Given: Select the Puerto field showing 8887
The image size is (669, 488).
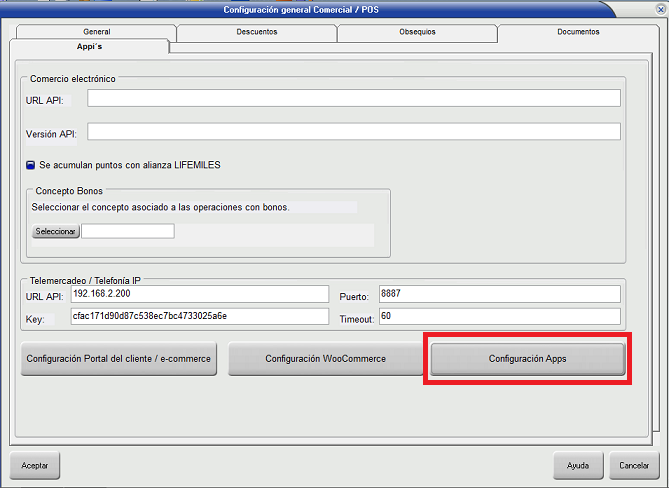Looking at the screenshot, I should coord(499,294).
